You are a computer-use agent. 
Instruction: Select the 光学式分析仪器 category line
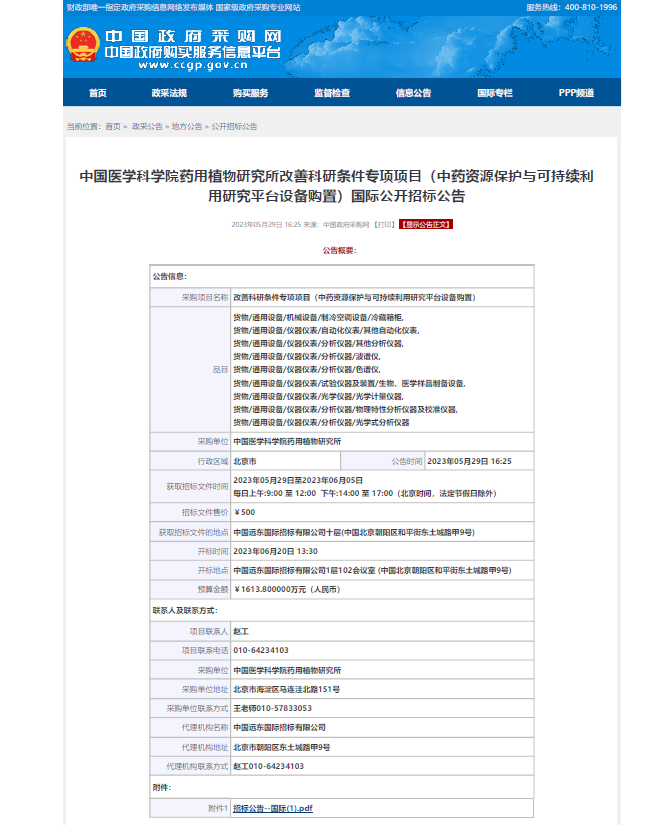click(x=322, y=422)
